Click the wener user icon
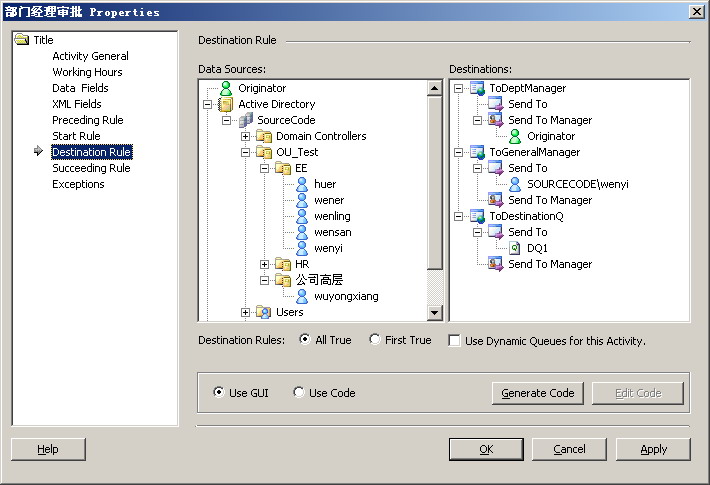The image size is (710, 485). coord(302,200)
